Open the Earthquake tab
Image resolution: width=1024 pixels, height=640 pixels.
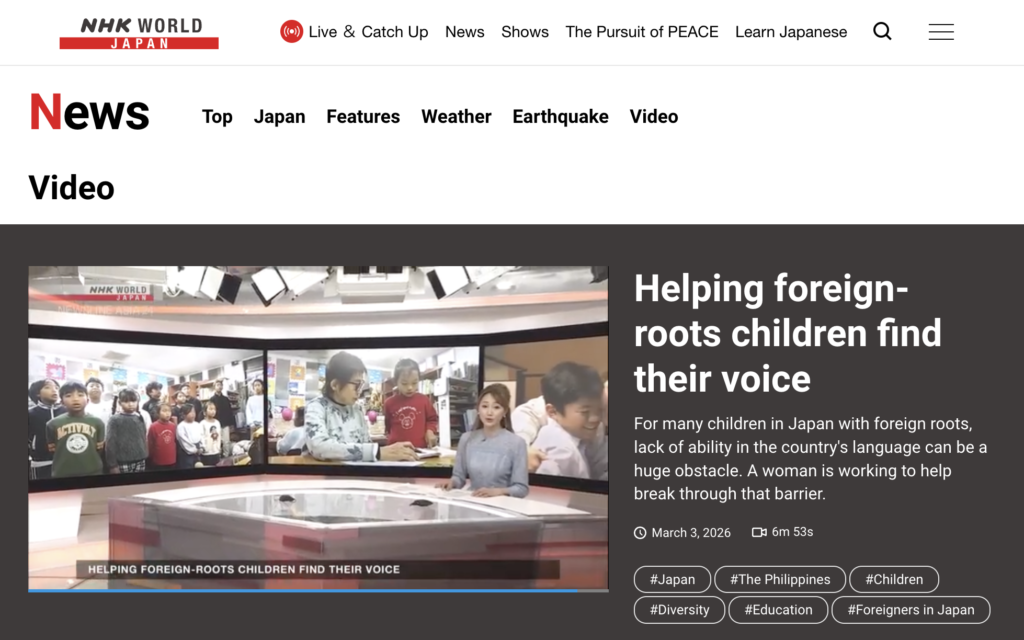click(x=560, y=117)
